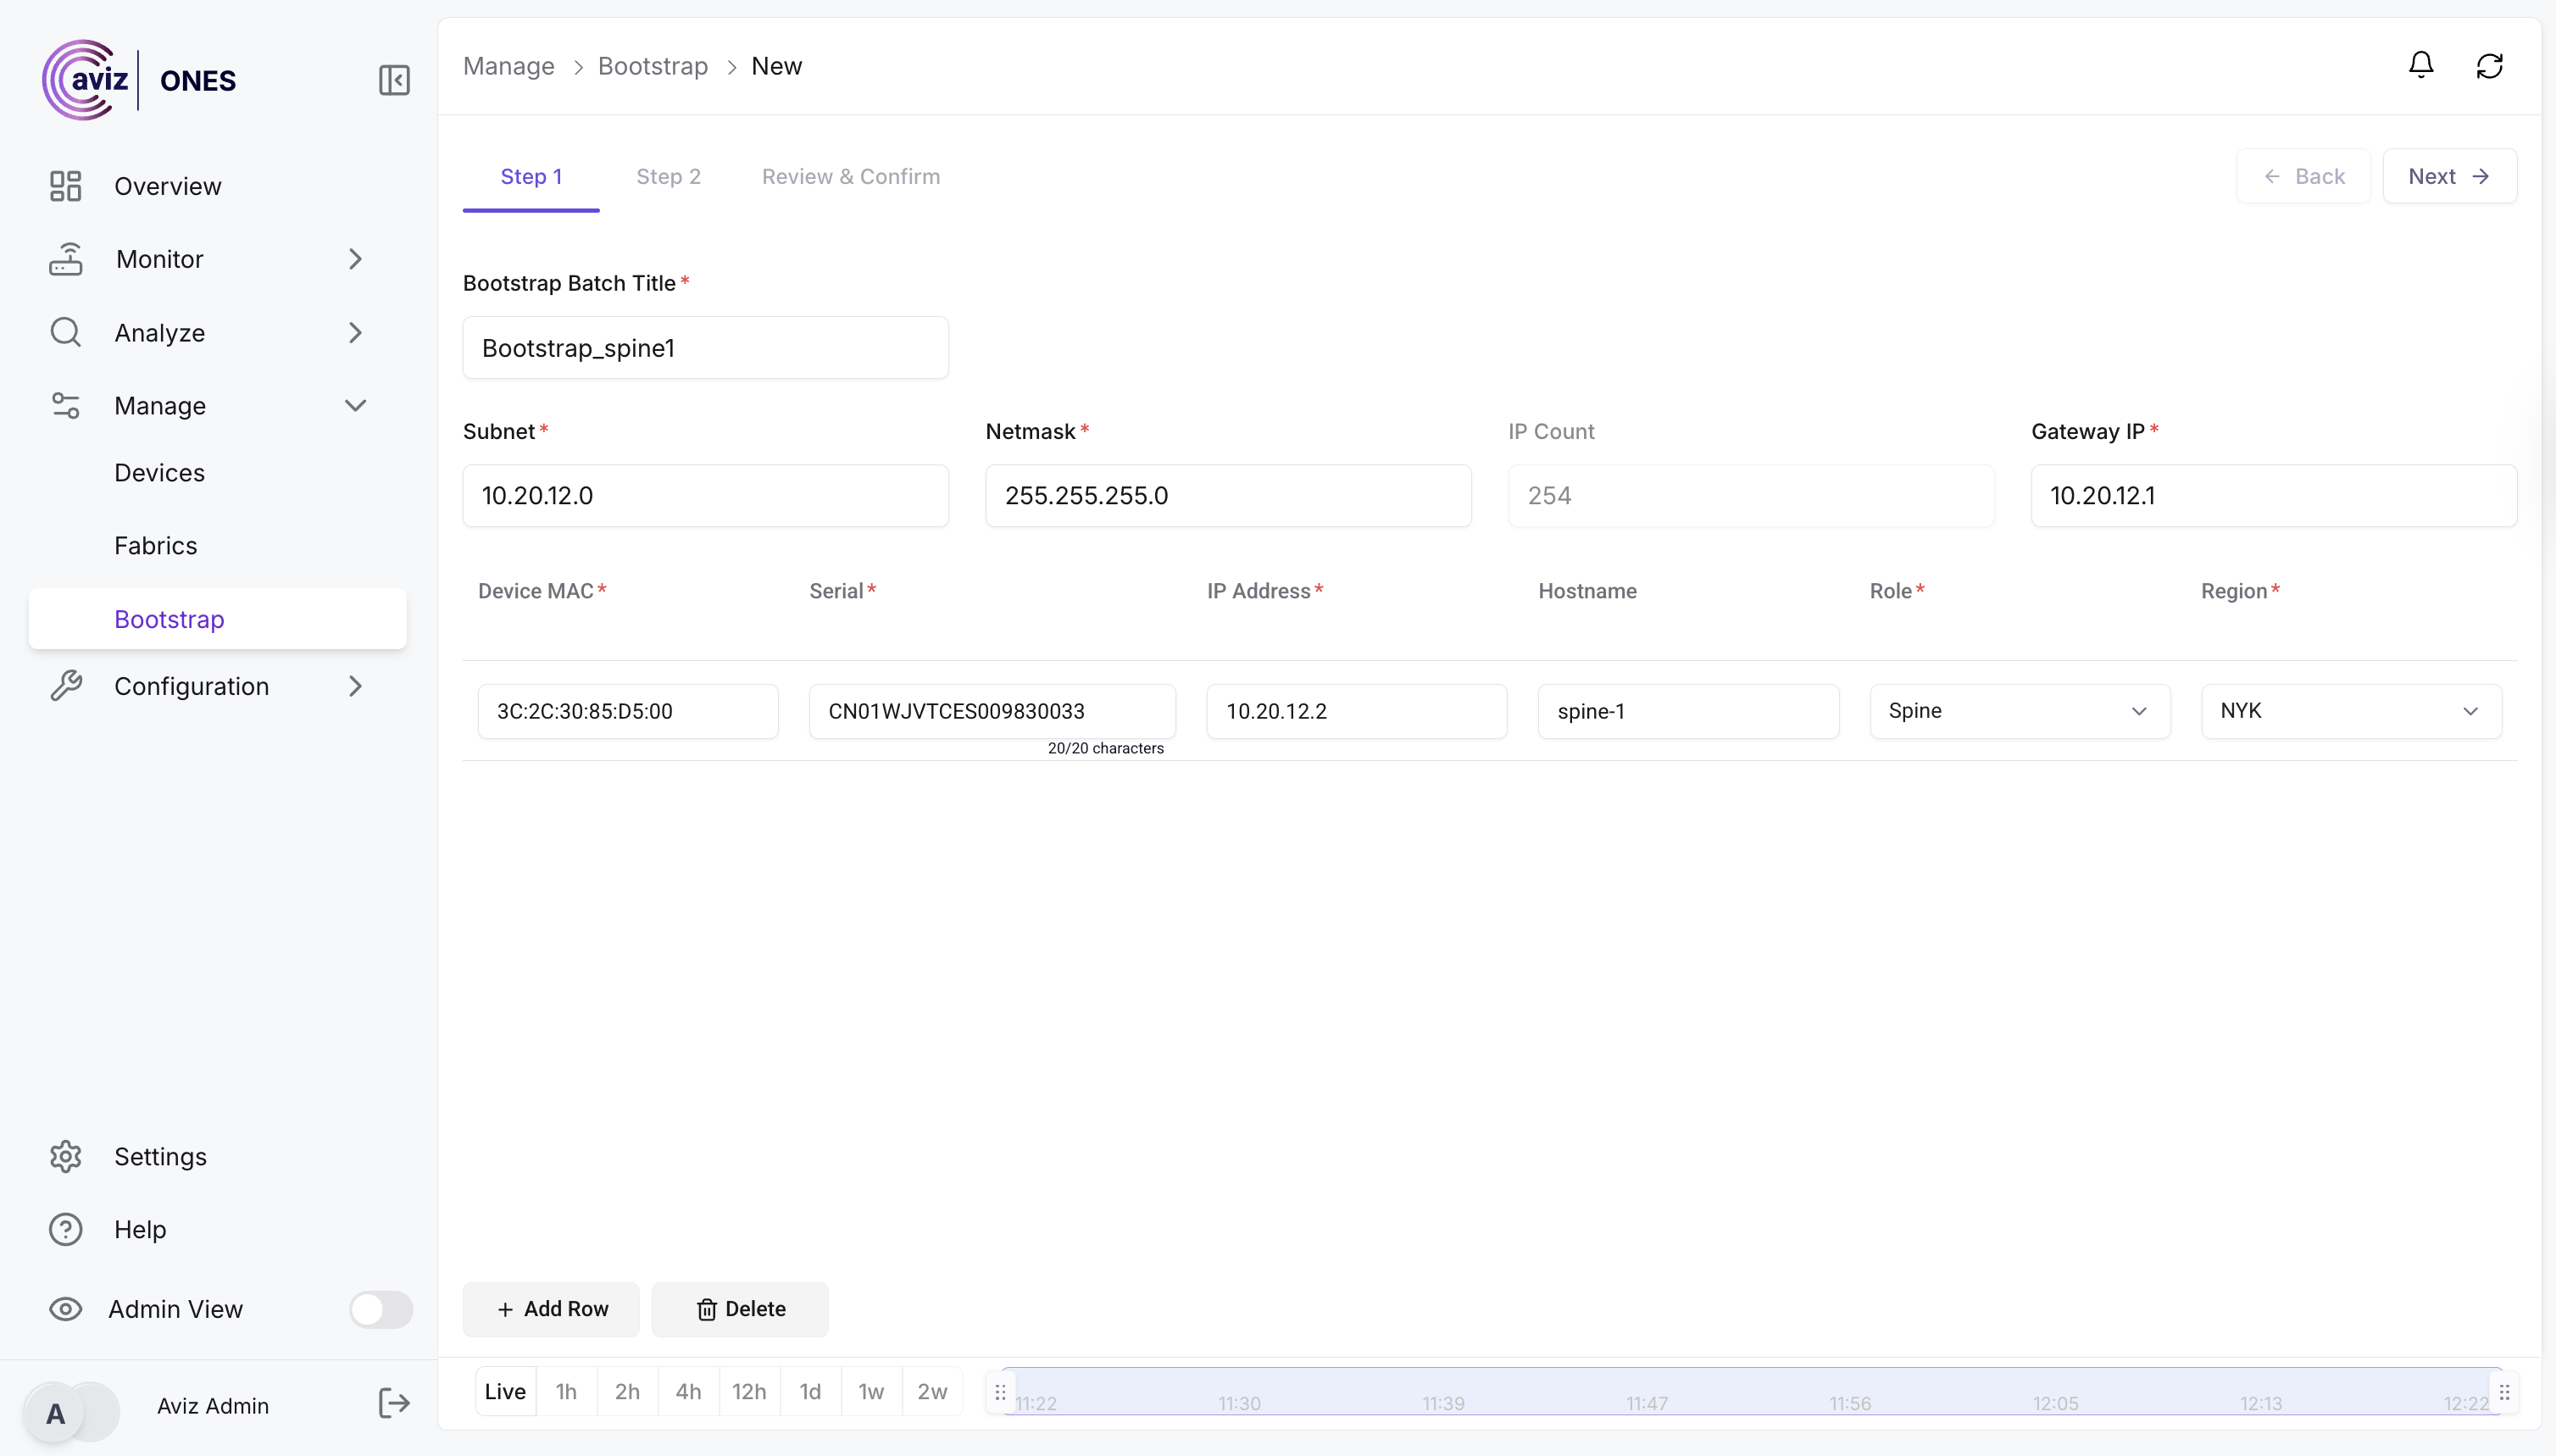Expand the Monitor menu chevron
Image resolution: width=2556 pixels, height=1456 pixels.
[x=355, y=259]
